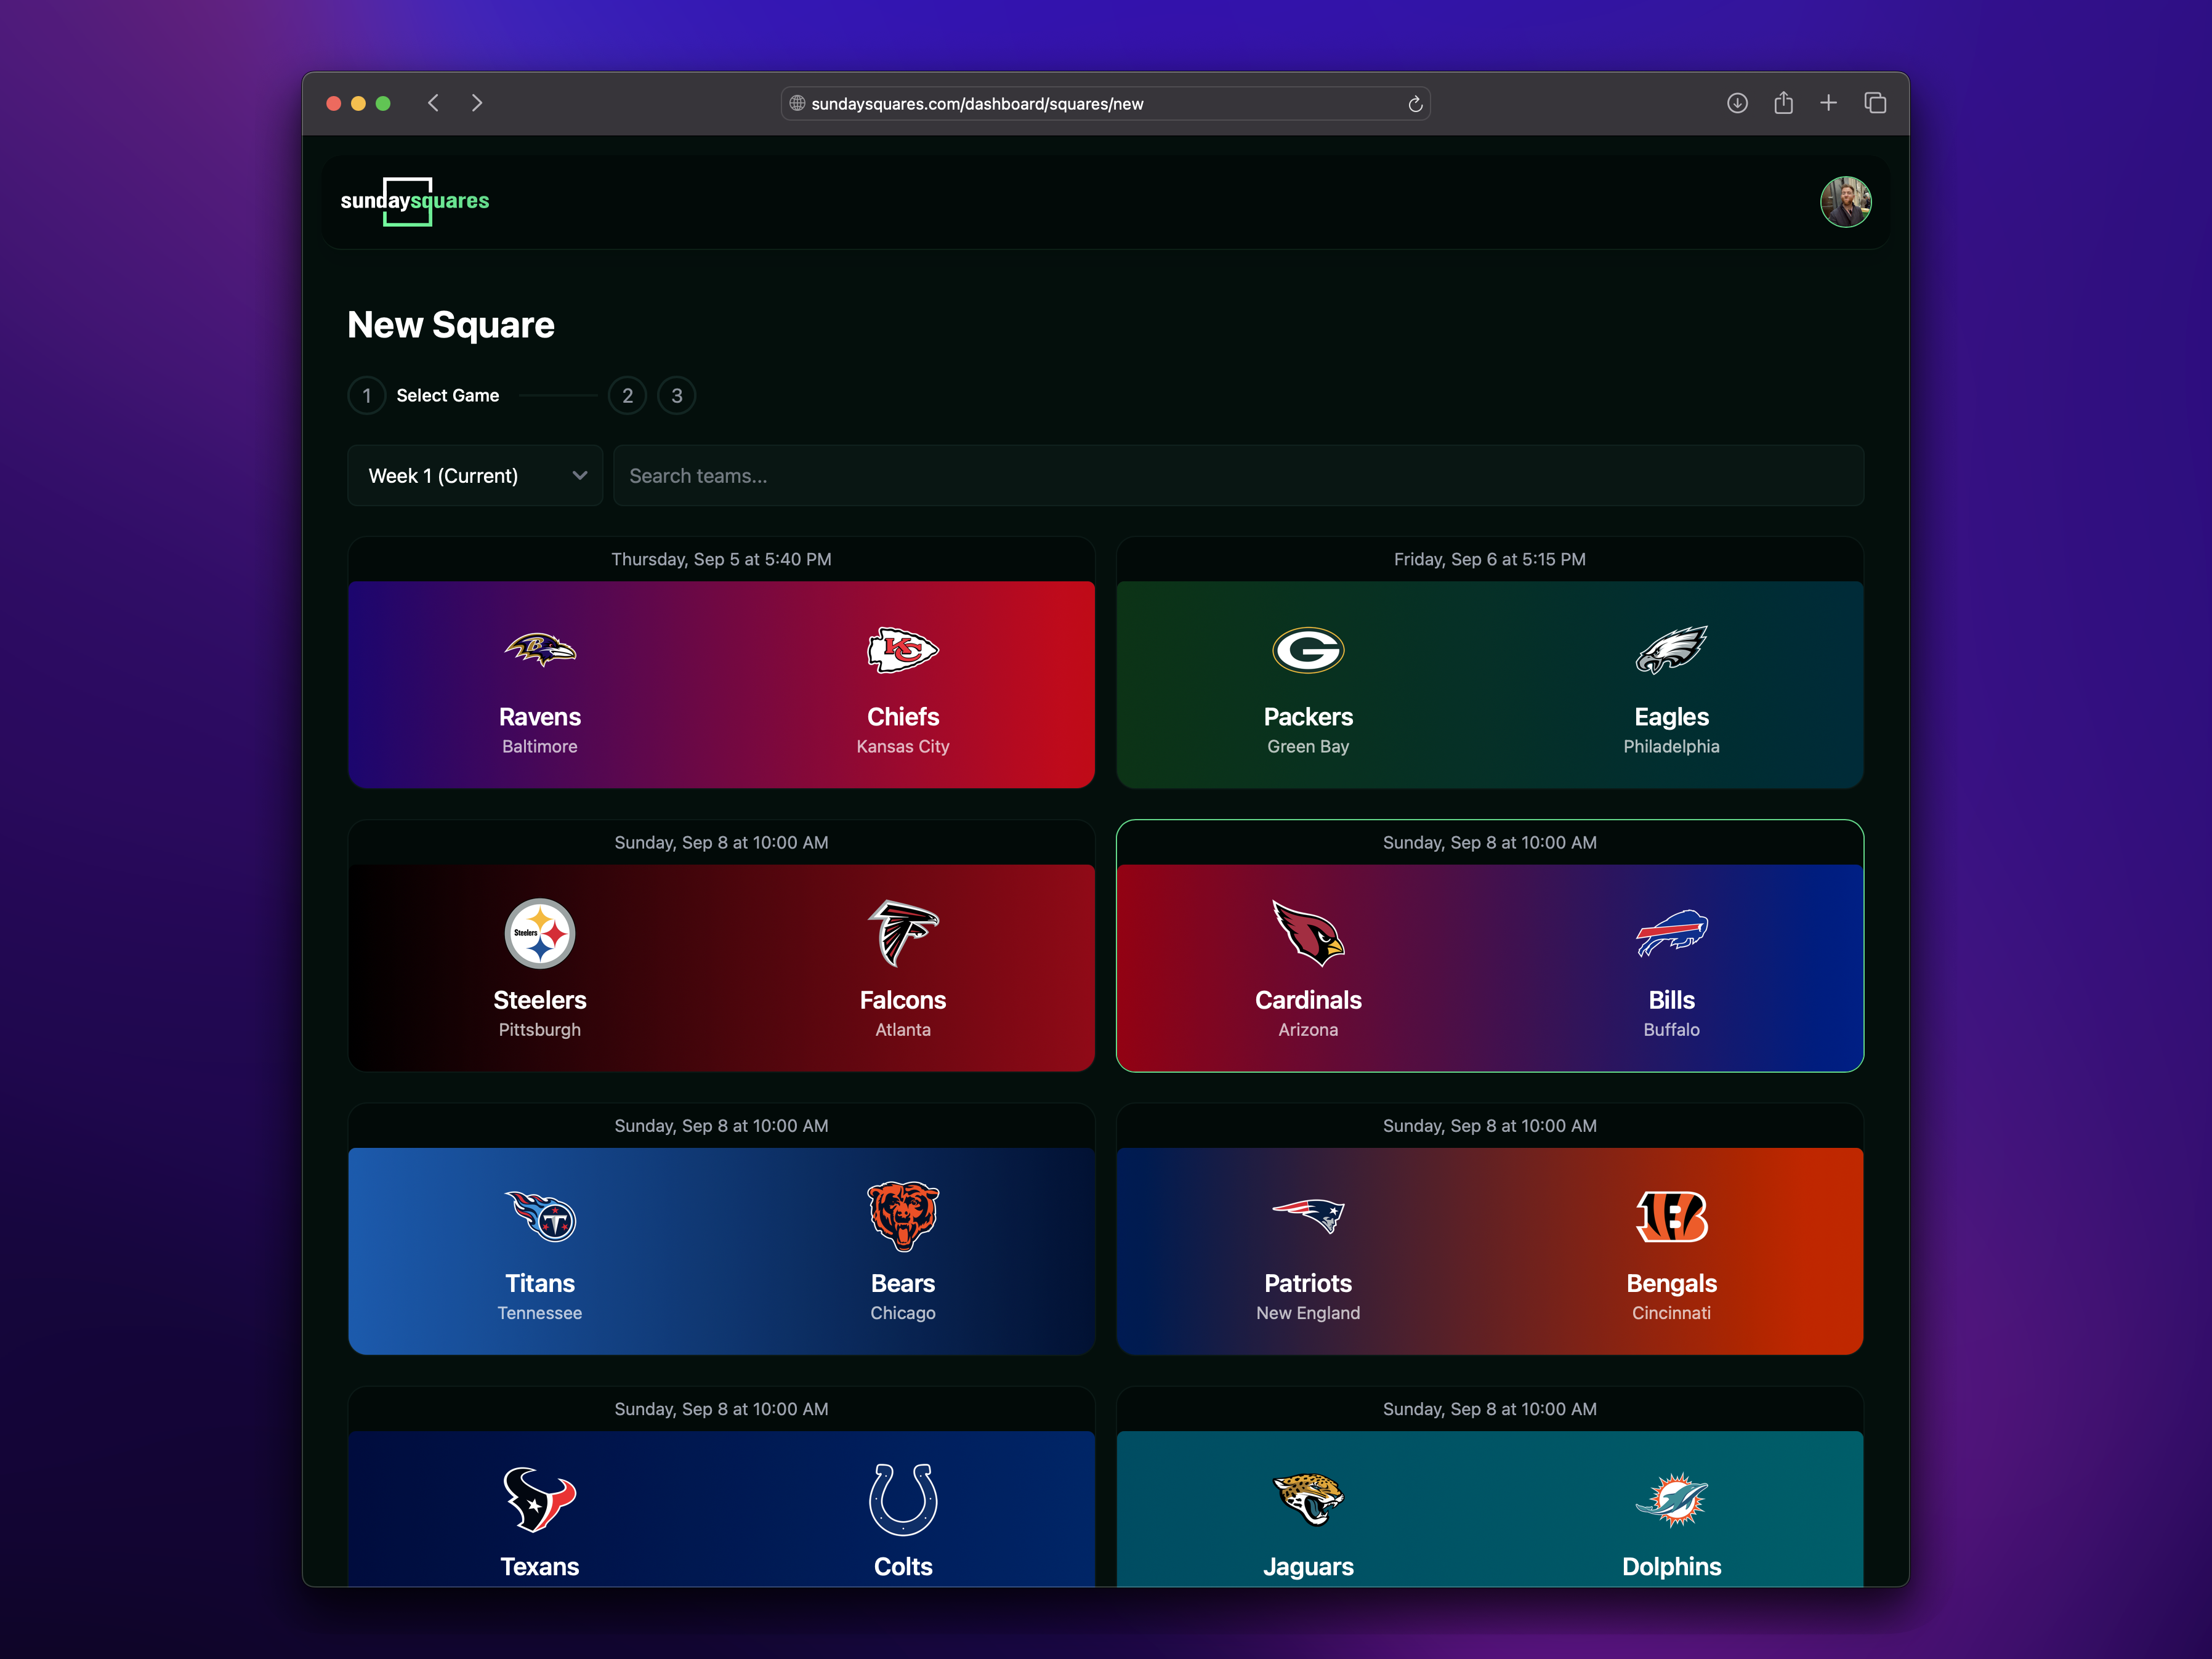Click the Cardinals team logo
This screenshot has height=1659, width=2212.
click(1308, 933)
